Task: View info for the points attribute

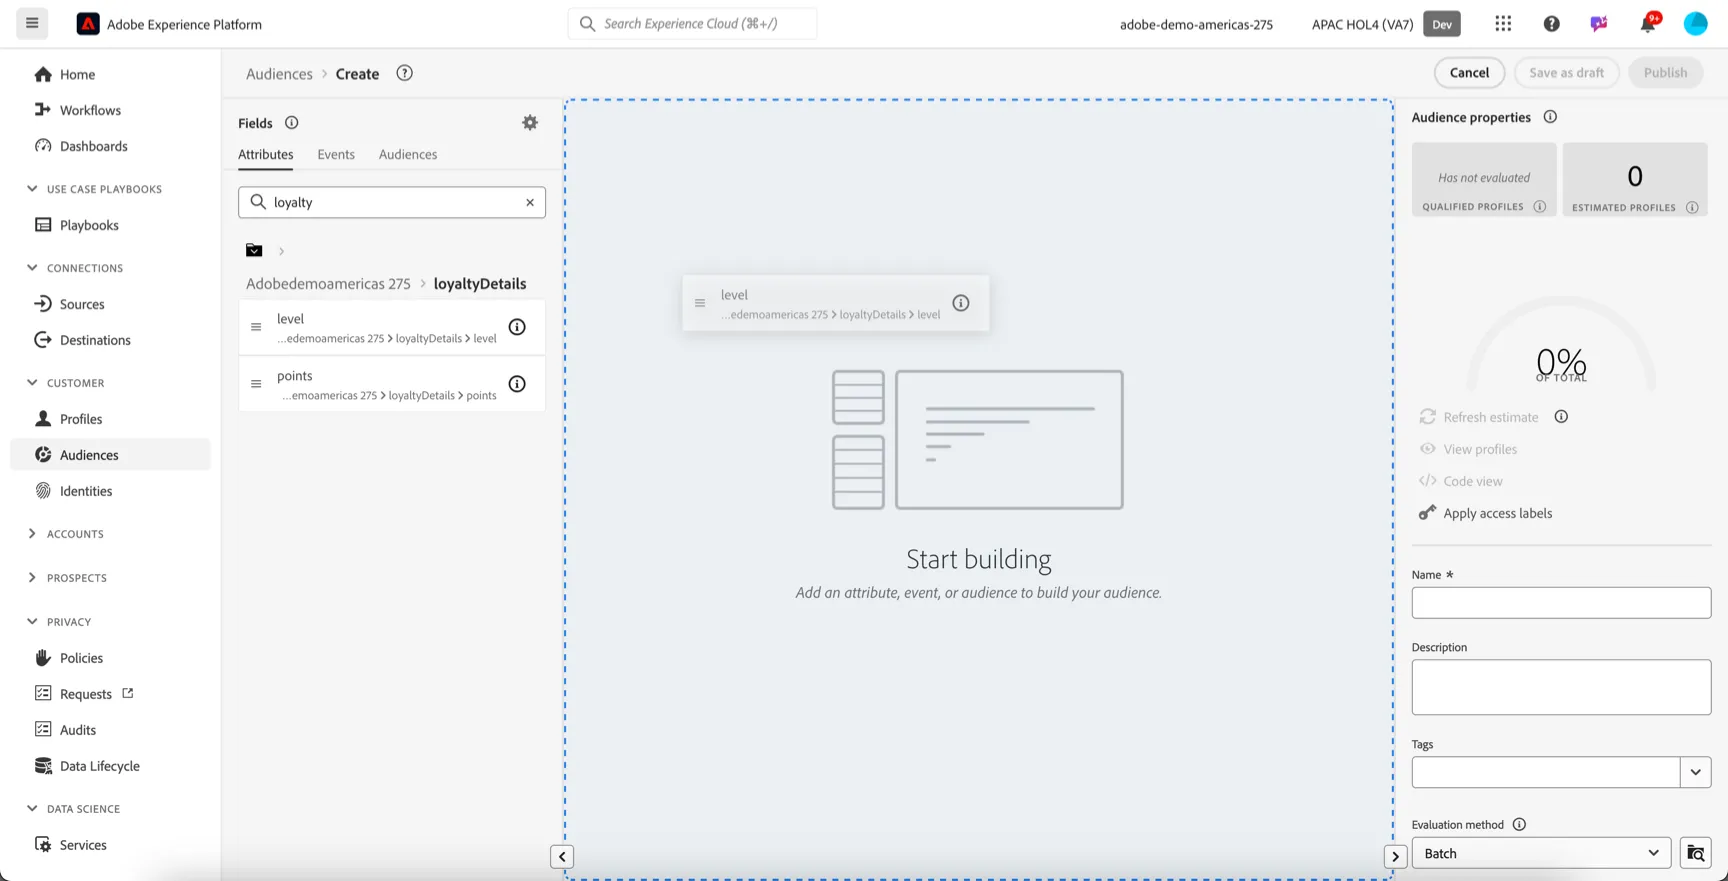Action: pos(517,384)
